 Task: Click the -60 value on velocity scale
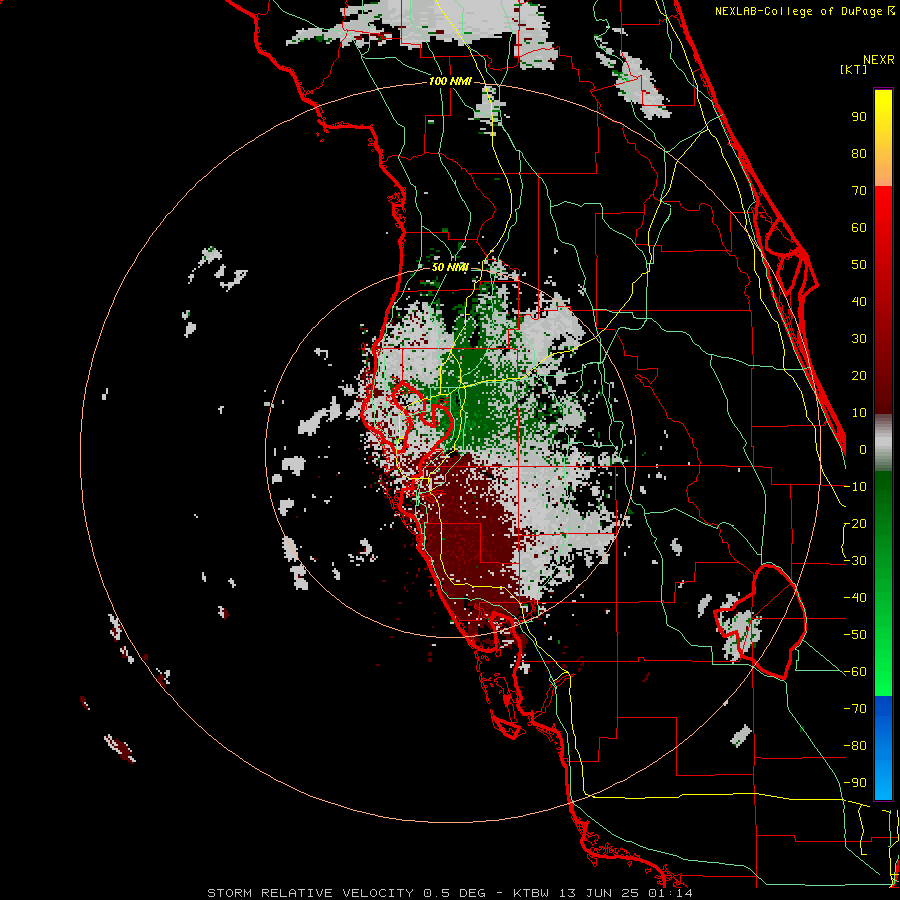coord(855,672)
